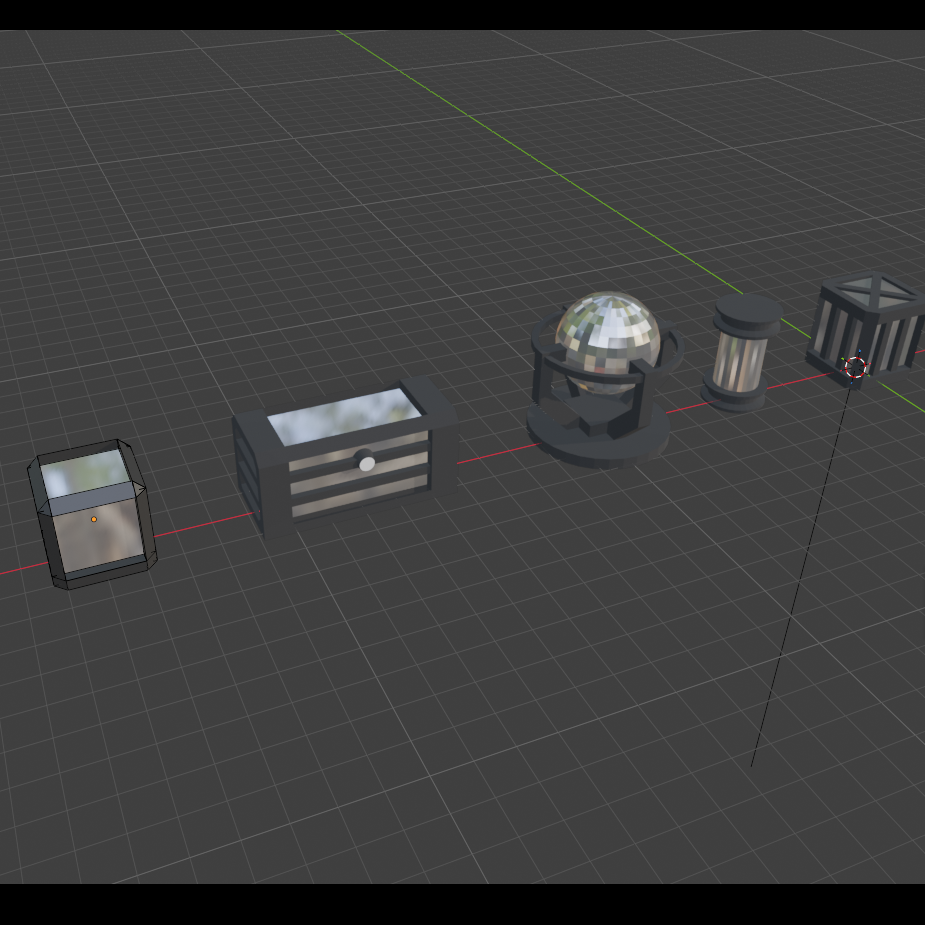Select the glass cube with wireframe outline
The image size is (925, 925).
pos(93,513)
